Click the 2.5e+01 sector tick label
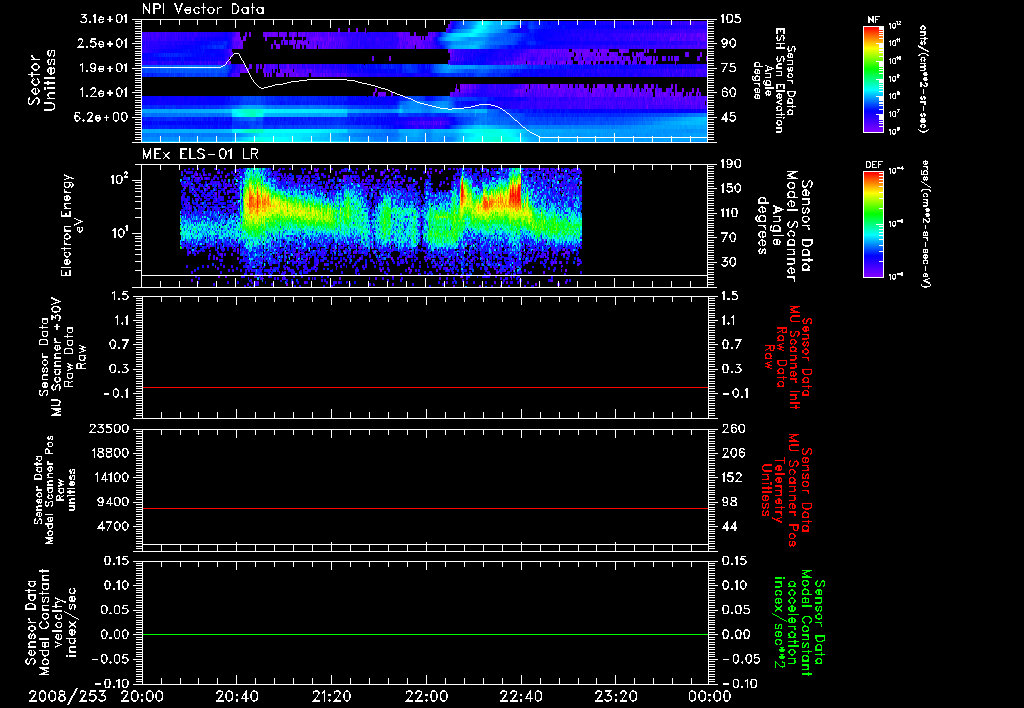Screen dimensions: 1024x708 click(x=104, y=43)
